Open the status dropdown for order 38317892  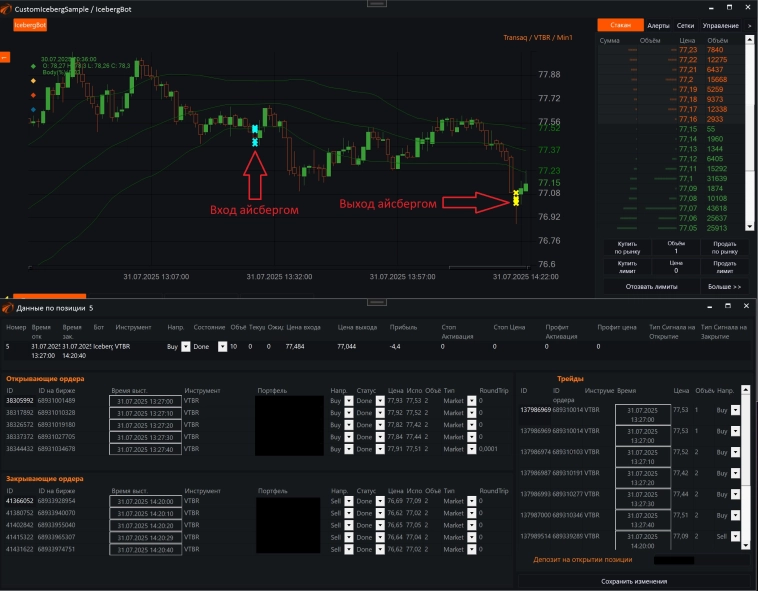pos(380,413)
